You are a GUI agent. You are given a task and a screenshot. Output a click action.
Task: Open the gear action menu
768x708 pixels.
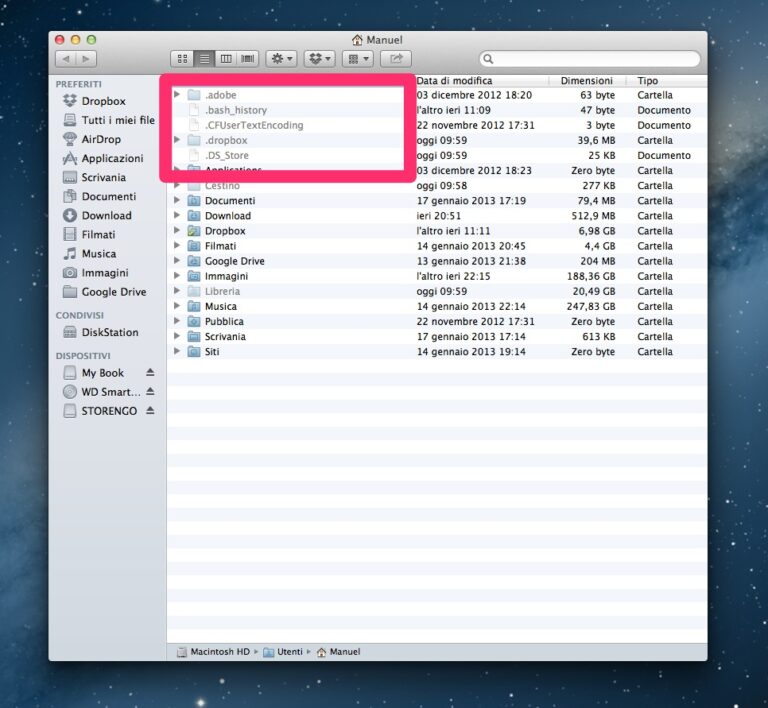282,59
